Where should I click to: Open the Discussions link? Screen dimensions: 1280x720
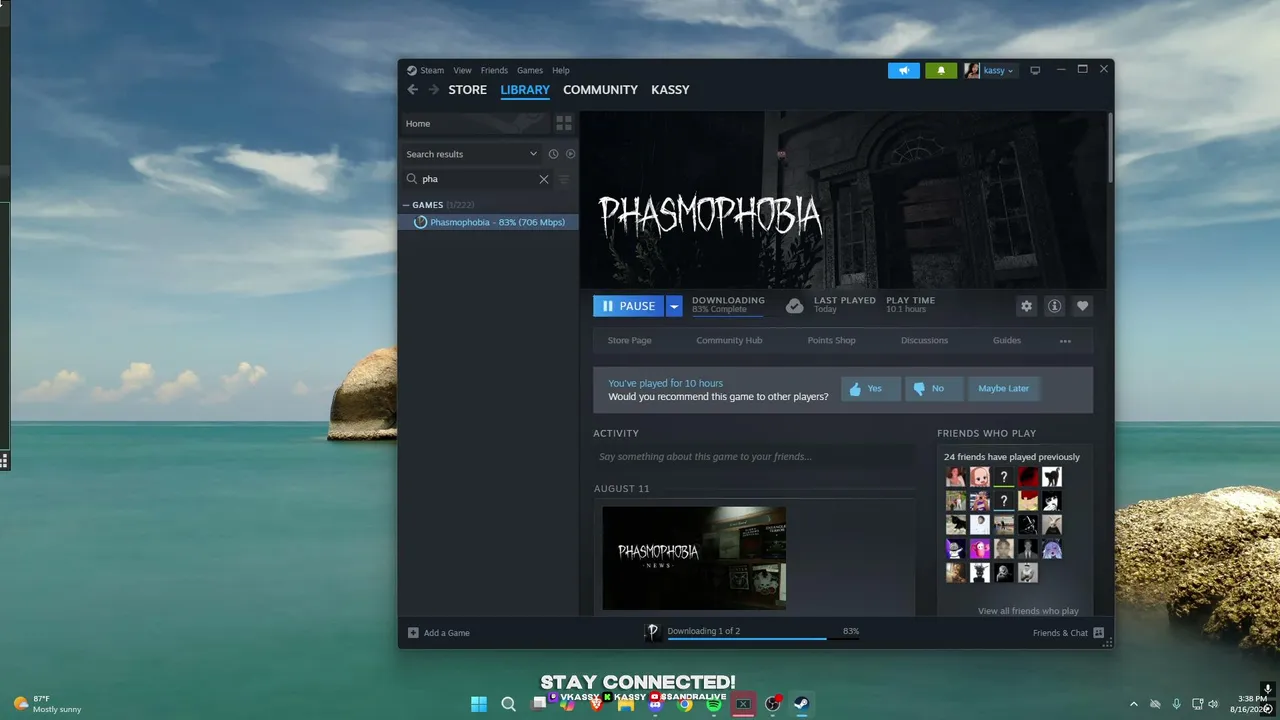(924, 340)
